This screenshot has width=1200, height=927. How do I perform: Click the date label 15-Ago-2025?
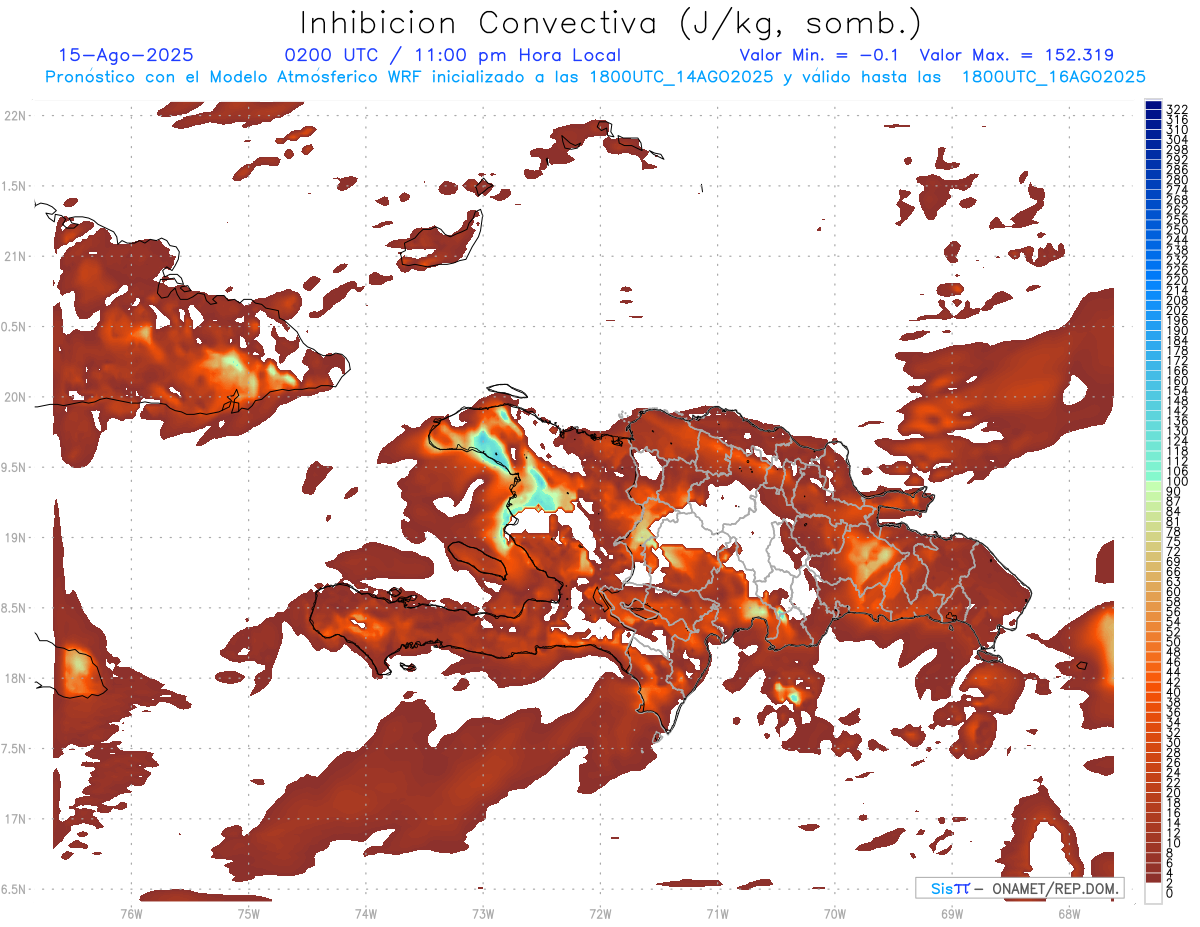126,55
